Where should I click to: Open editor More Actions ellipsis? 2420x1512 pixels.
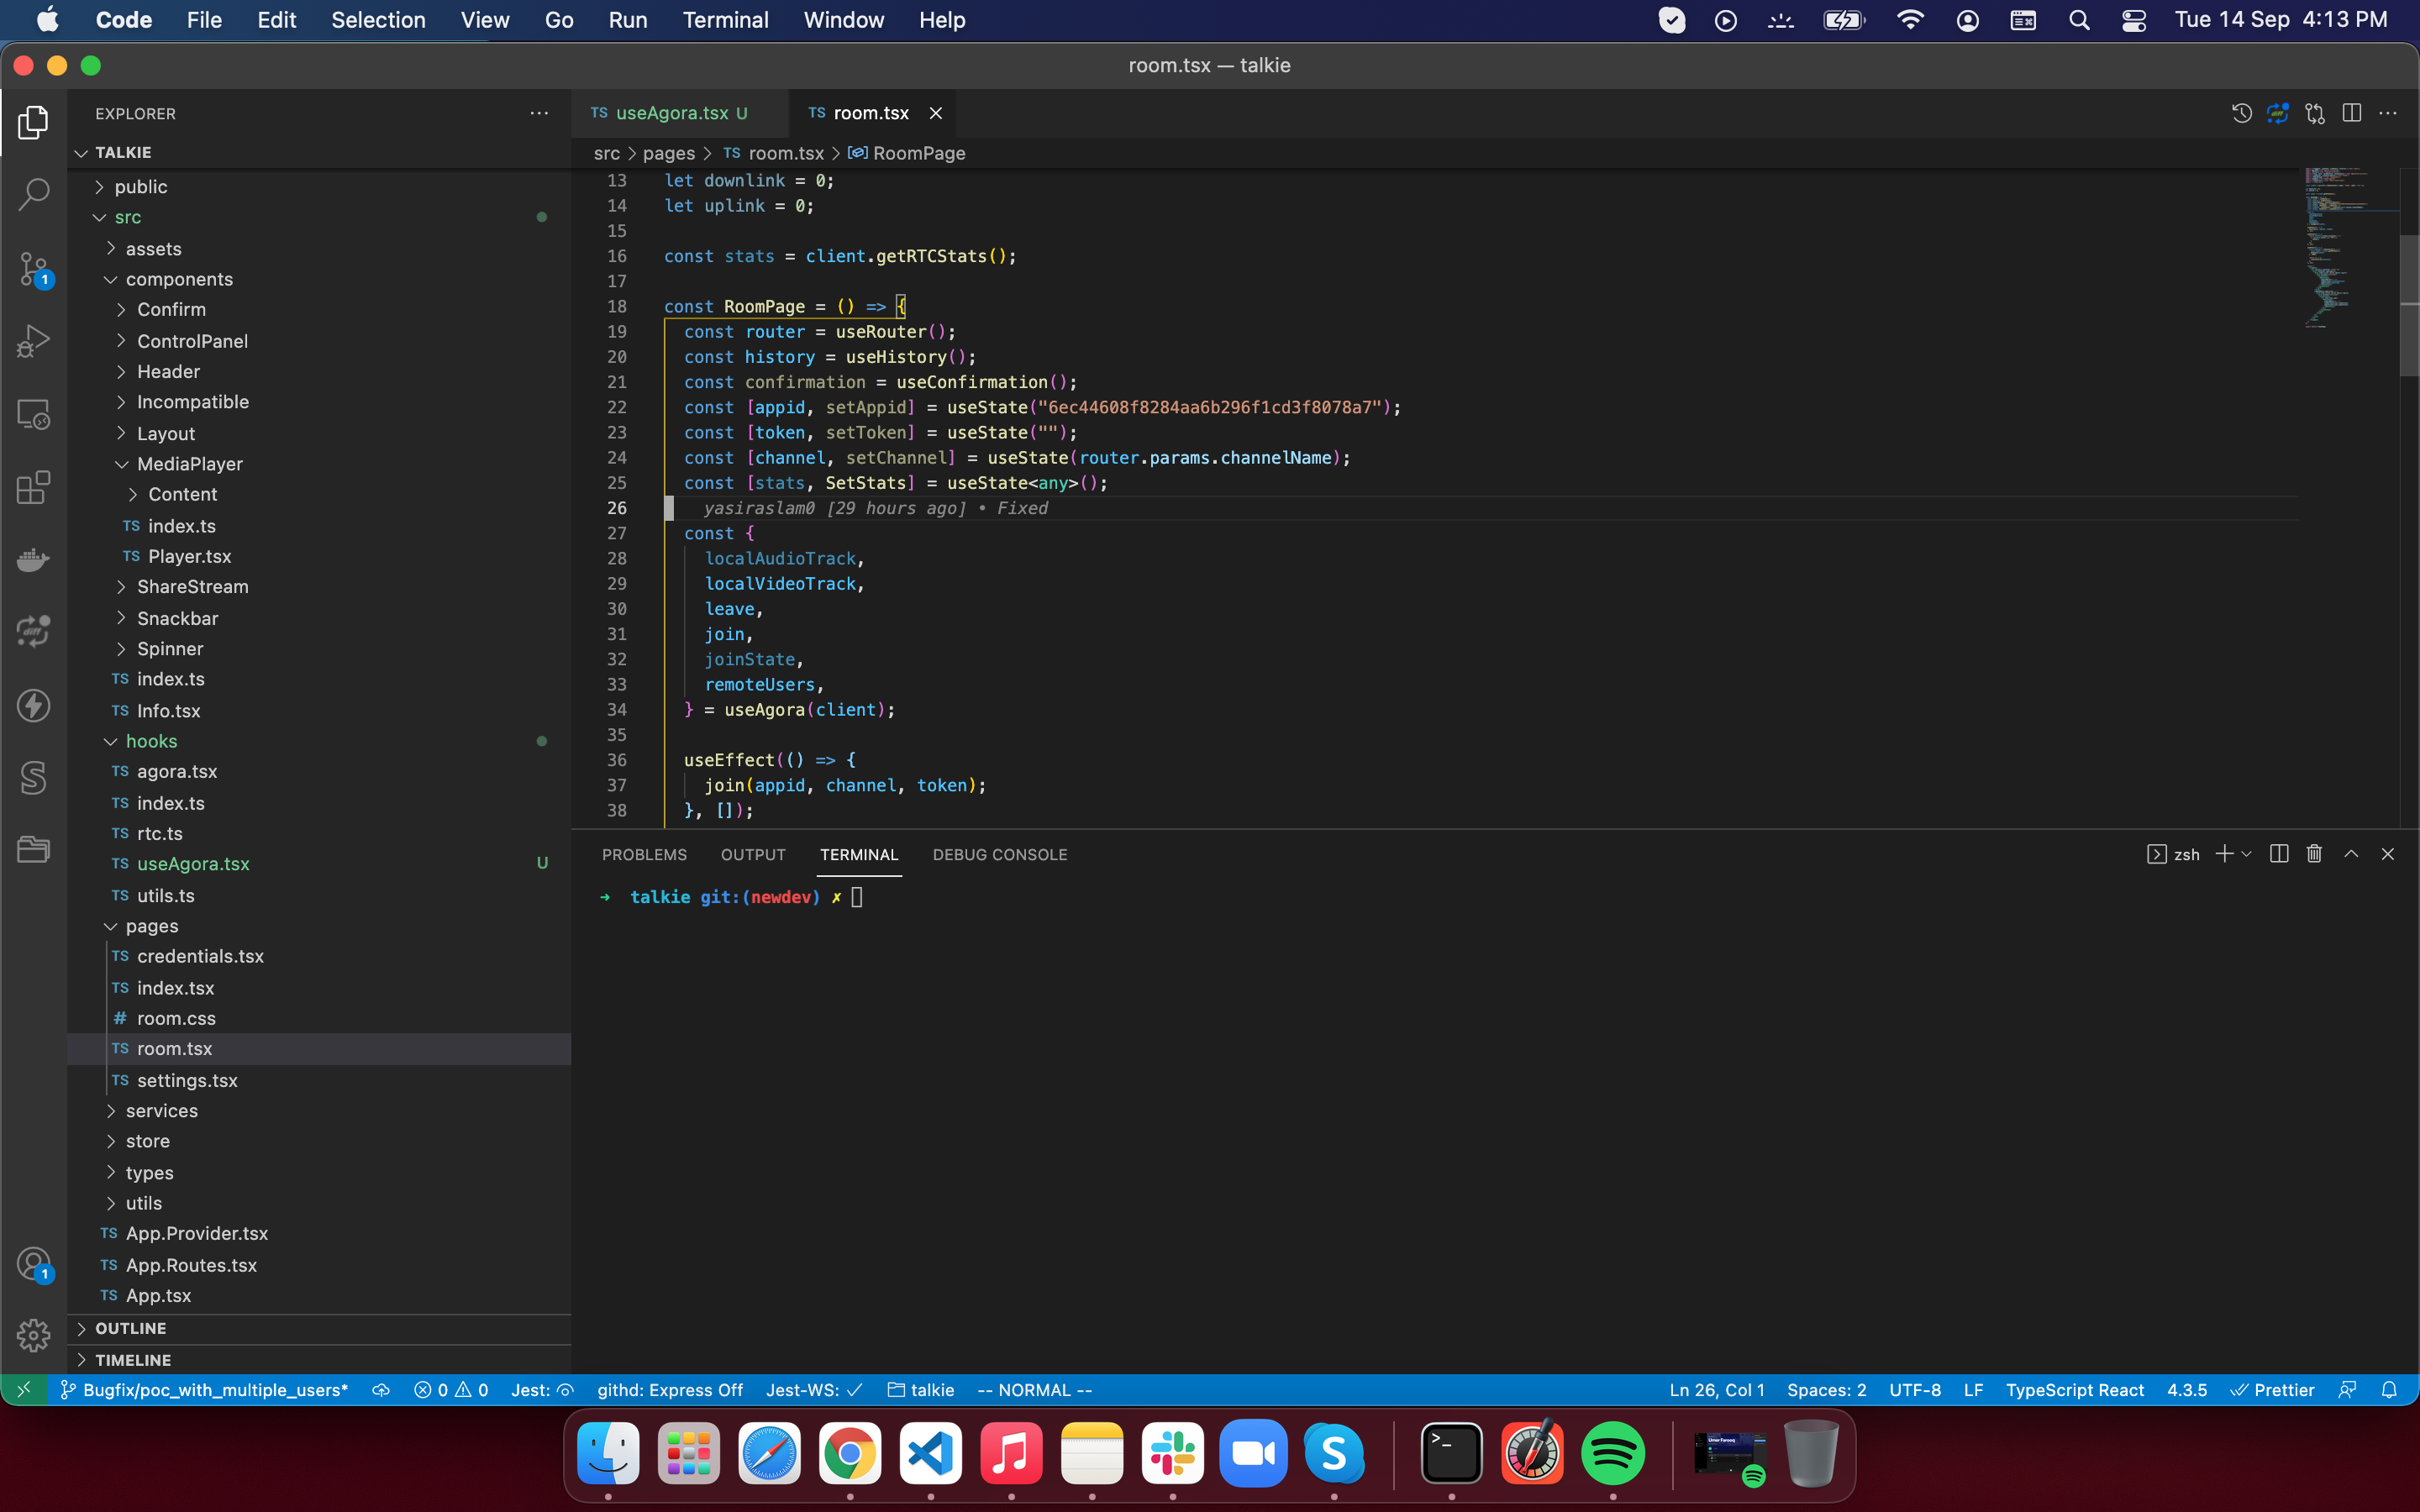click(x=2388, y=113)
